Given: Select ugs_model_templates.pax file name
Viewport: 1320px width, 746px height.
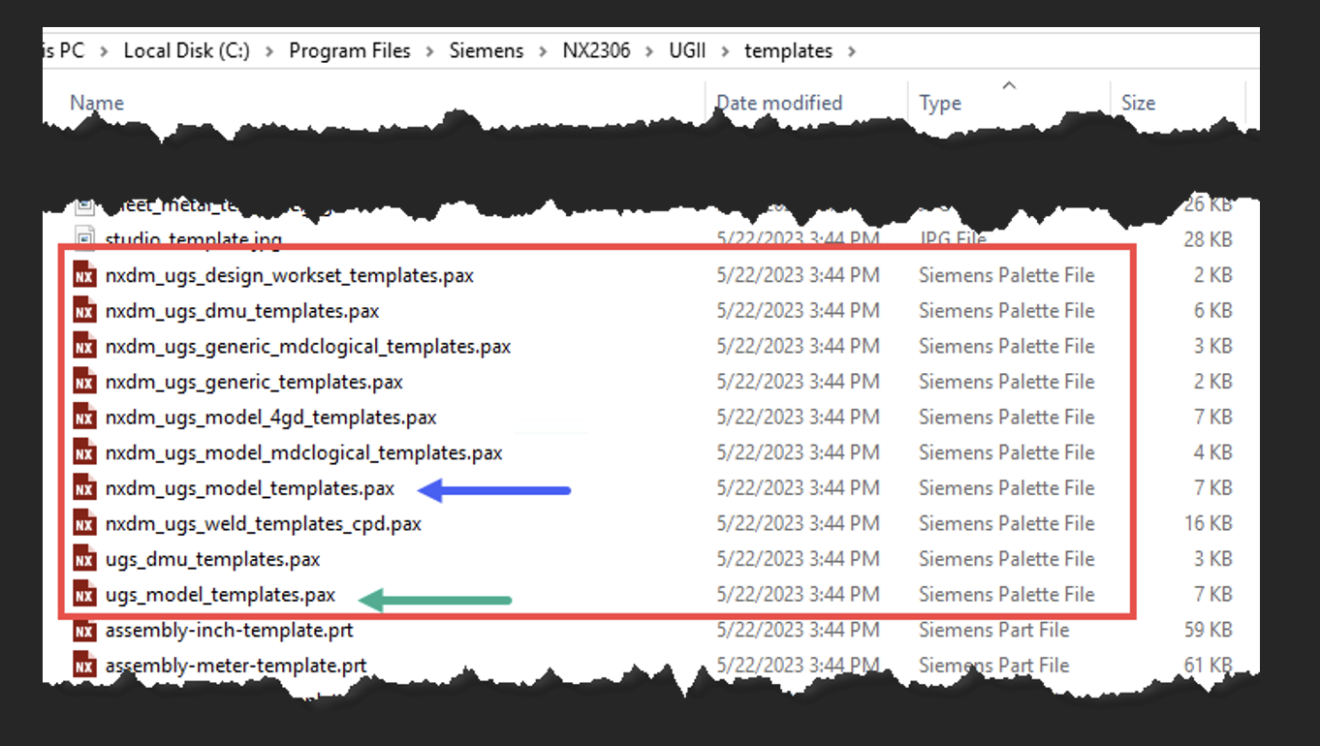Looking at the screenshot, I should coord(220,594).
